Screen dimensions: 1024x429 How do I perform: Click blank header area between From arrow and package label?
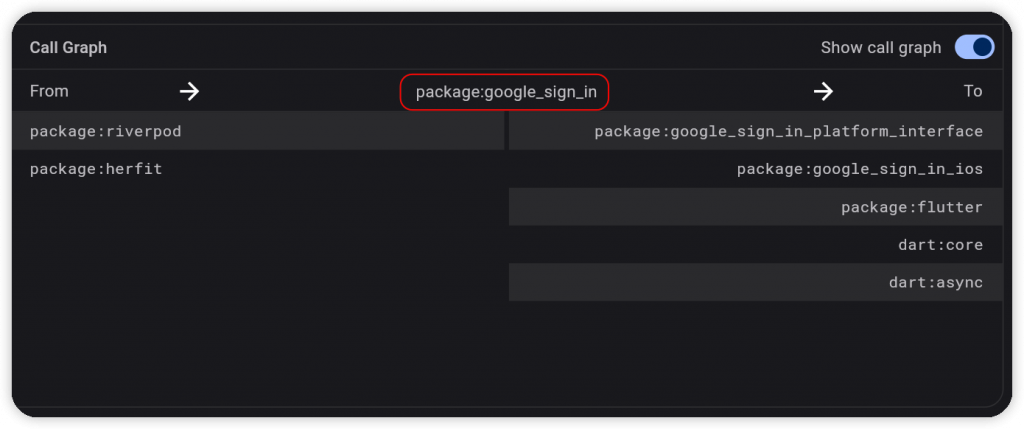(x=300, y=91)
